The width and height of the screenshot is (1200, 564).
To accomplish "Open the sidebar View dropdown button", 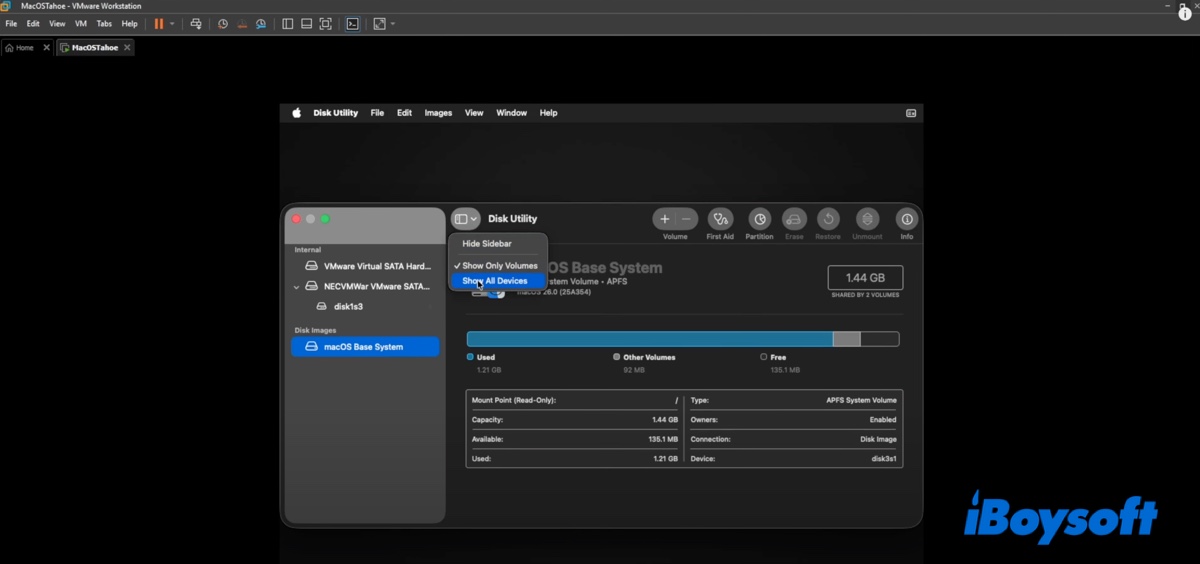I will [465, 219].
